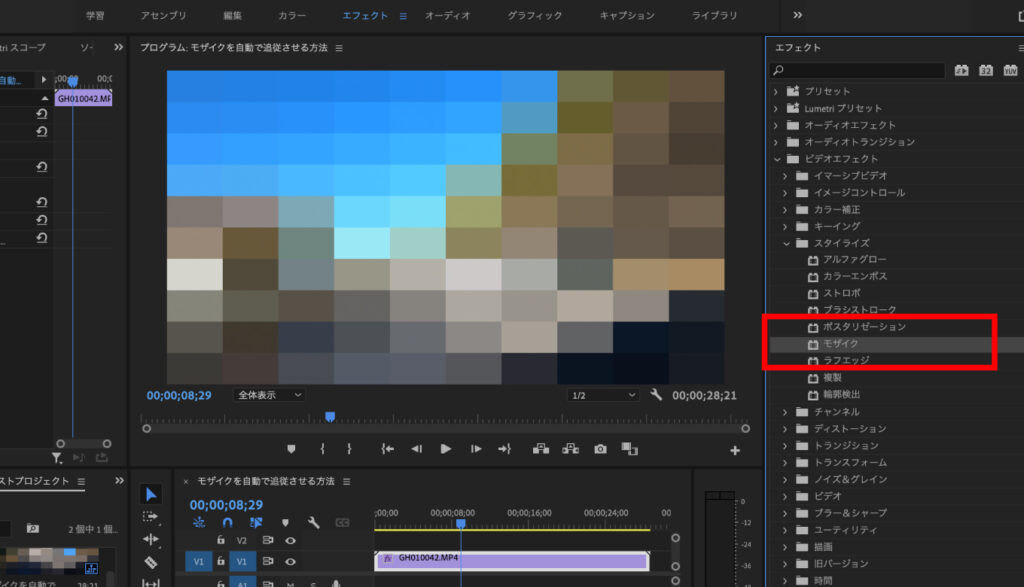The image size is (1024, 587).
Task: Click the Step Forward one frame button
Action: pyautogui.click(x=475, y=449)
